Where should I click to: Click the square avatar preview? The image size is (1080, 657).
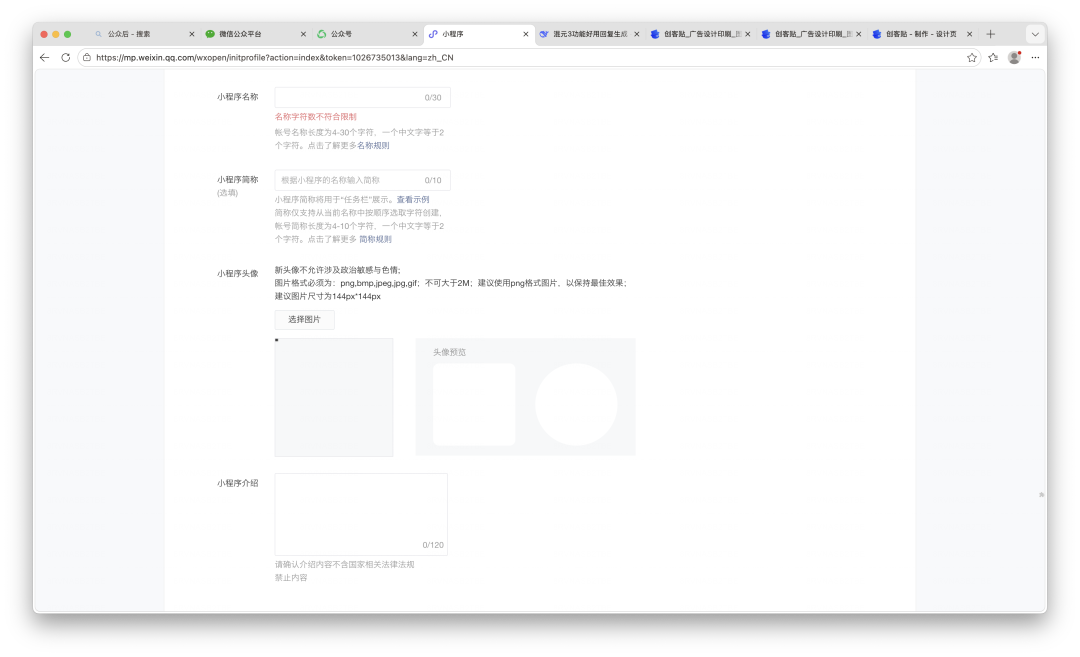474,404
